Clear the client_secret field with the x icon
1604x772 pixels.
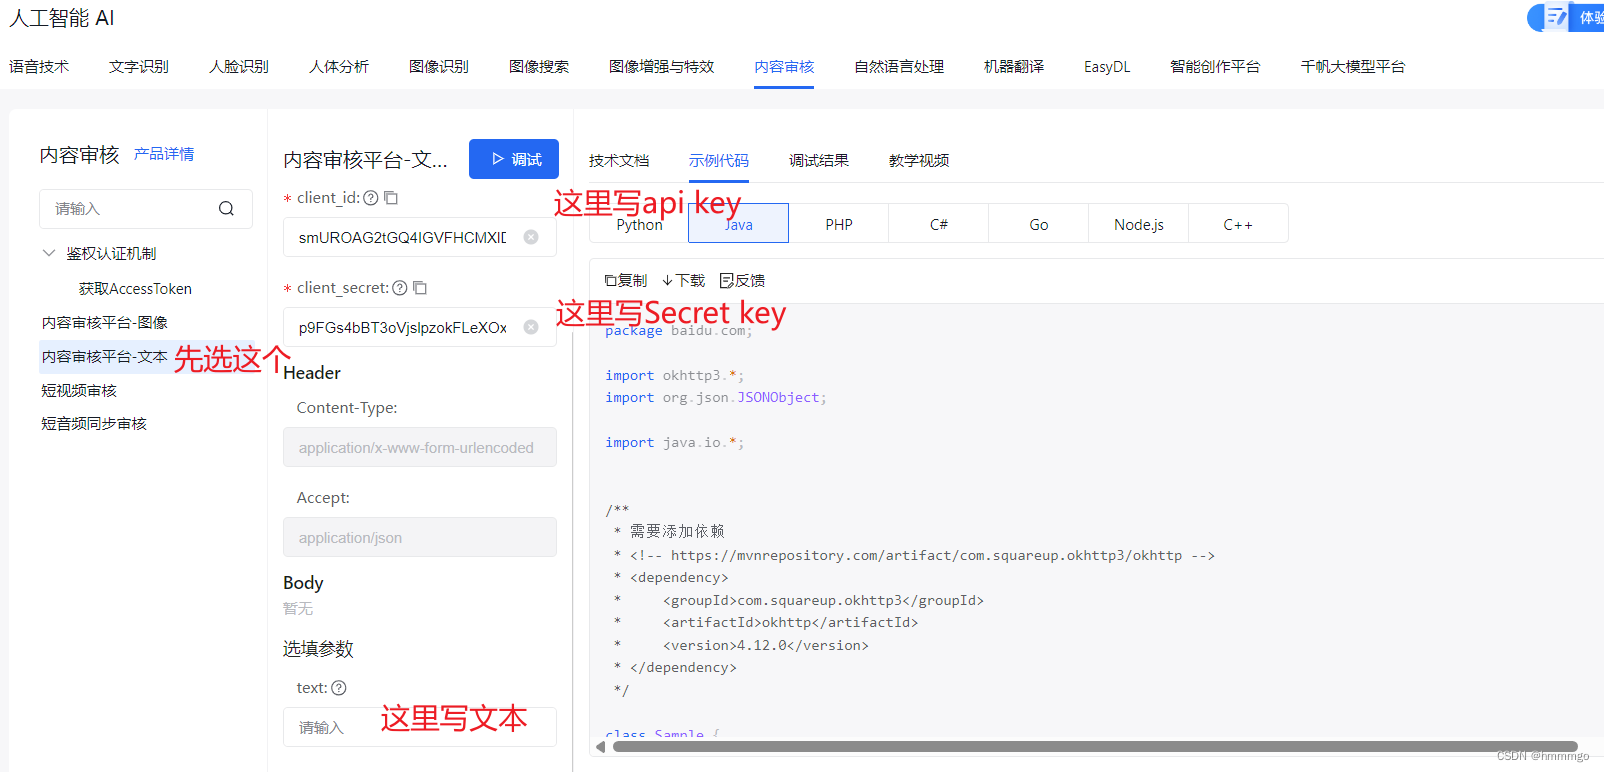pyautogui.click(x=531, y=327)
